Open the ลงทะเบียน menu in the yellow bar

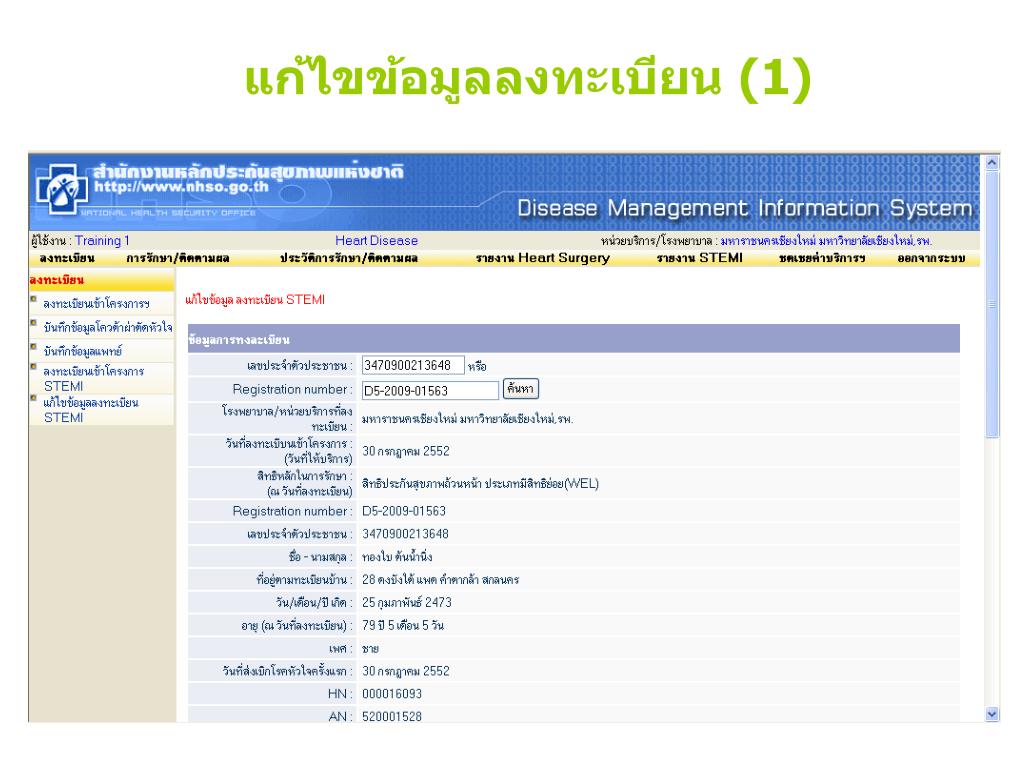67,259
